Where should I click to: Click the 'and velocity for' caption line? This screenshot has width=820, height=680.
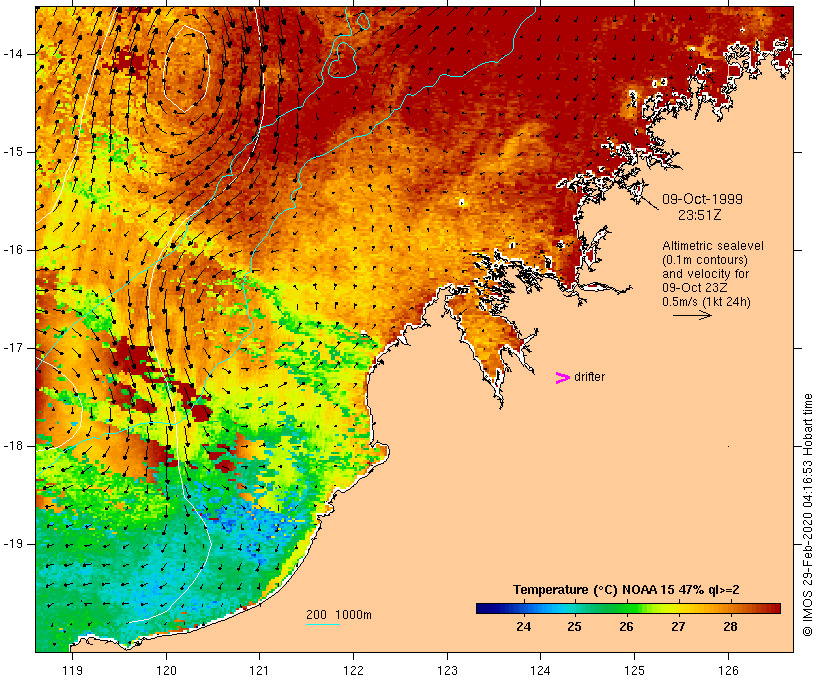(705, 274)
